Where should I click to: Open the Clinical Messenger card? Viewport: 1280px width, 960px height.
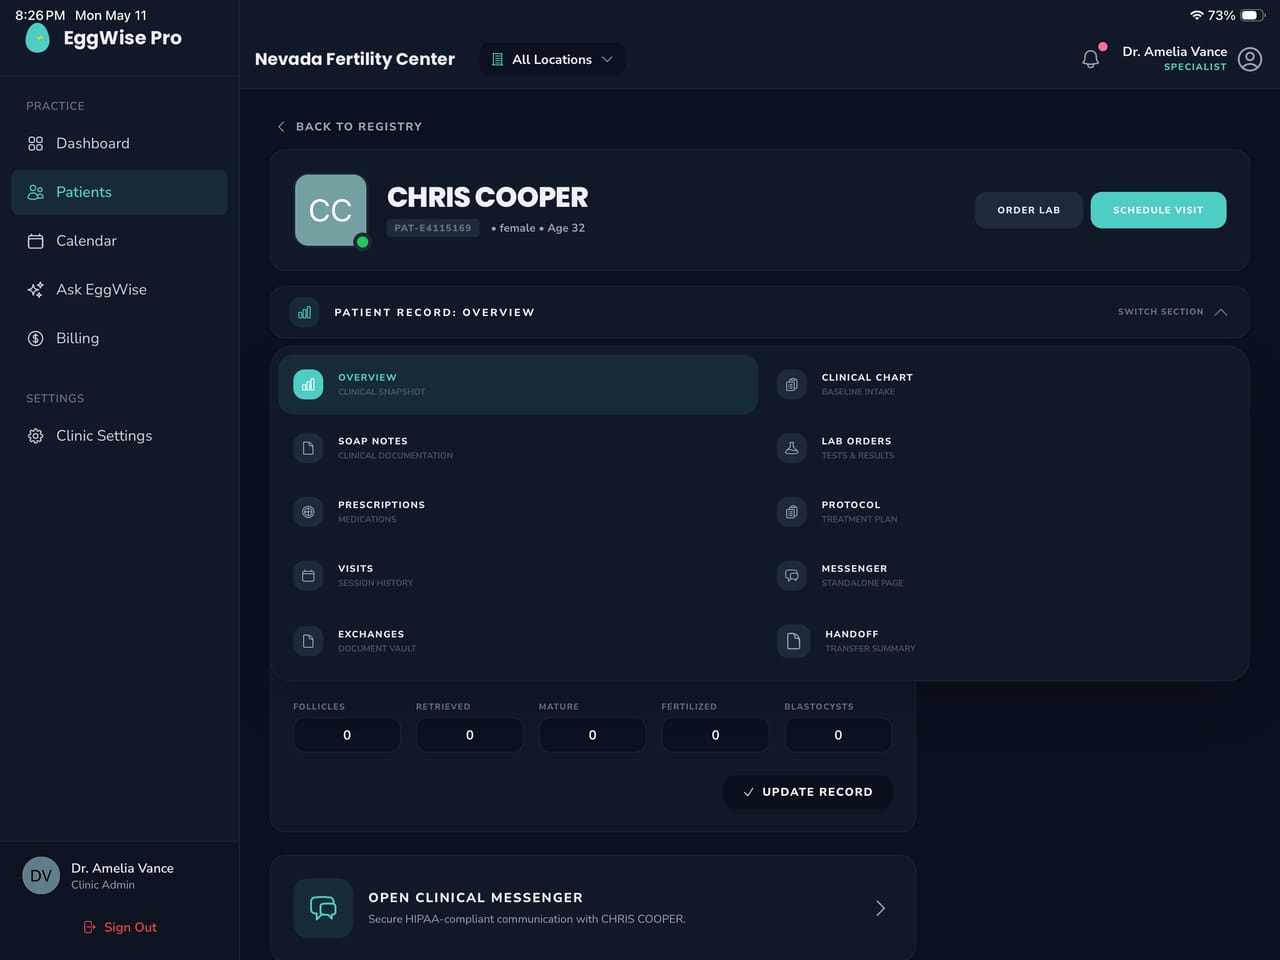pyautogui.click(x=593, y=908)
